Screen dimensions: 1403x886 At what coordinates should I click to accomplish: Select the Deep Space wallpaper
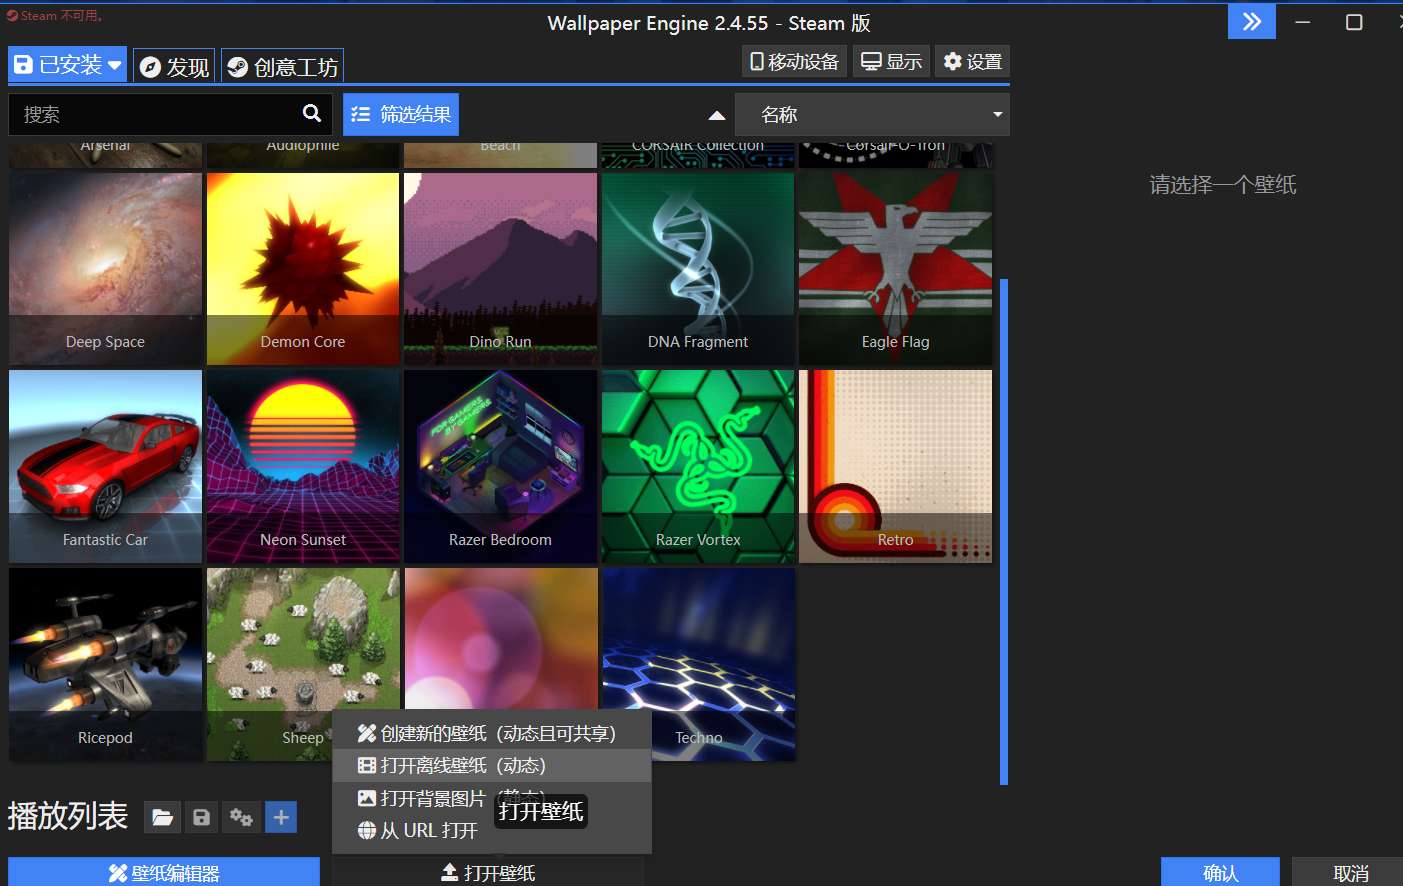point(105,269)
